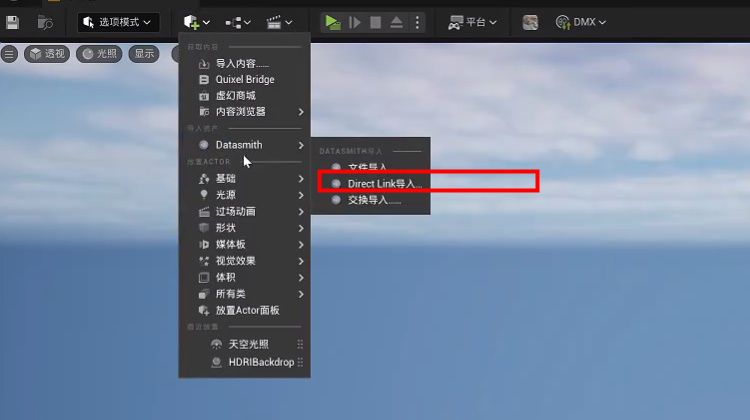
Task: Open the cinematics clapperboard dropdown
Action: 280,21
